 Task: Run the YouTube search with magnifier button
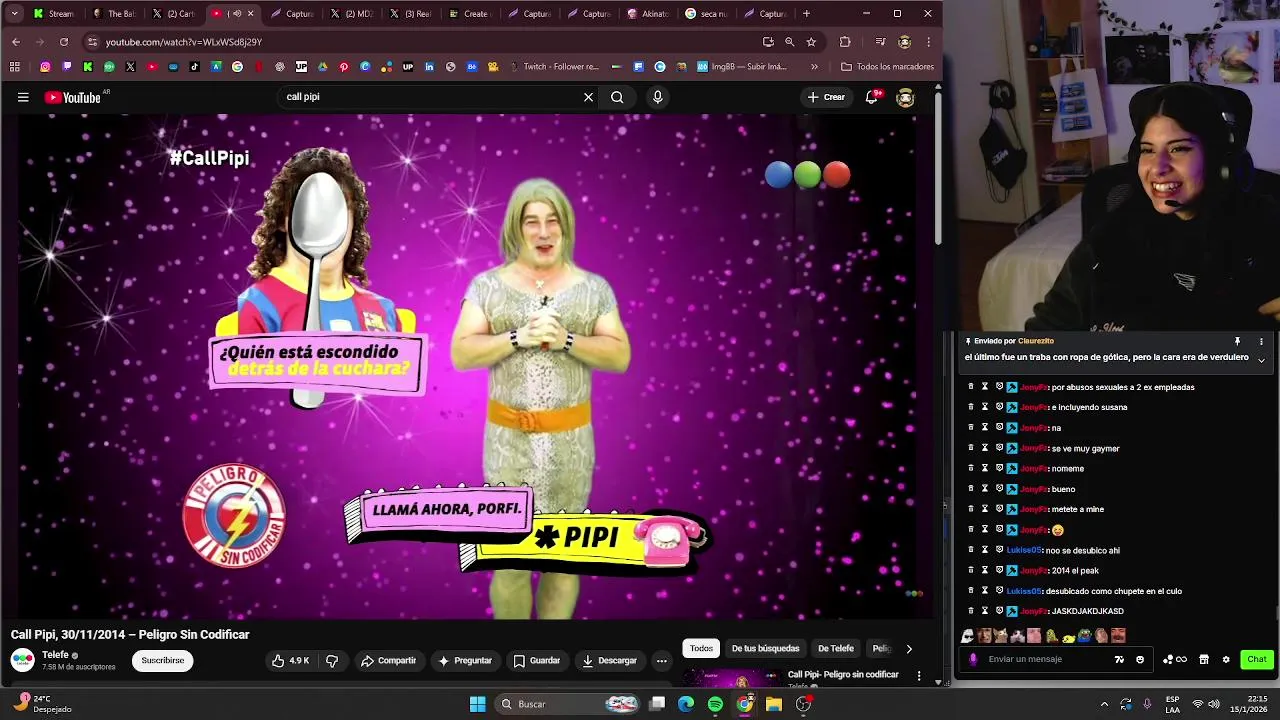pos(617,97)
